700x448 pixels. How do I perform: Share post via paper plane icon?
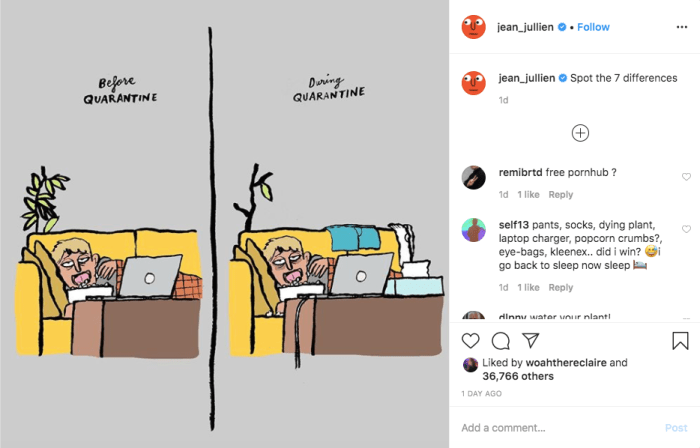(531, 340)
